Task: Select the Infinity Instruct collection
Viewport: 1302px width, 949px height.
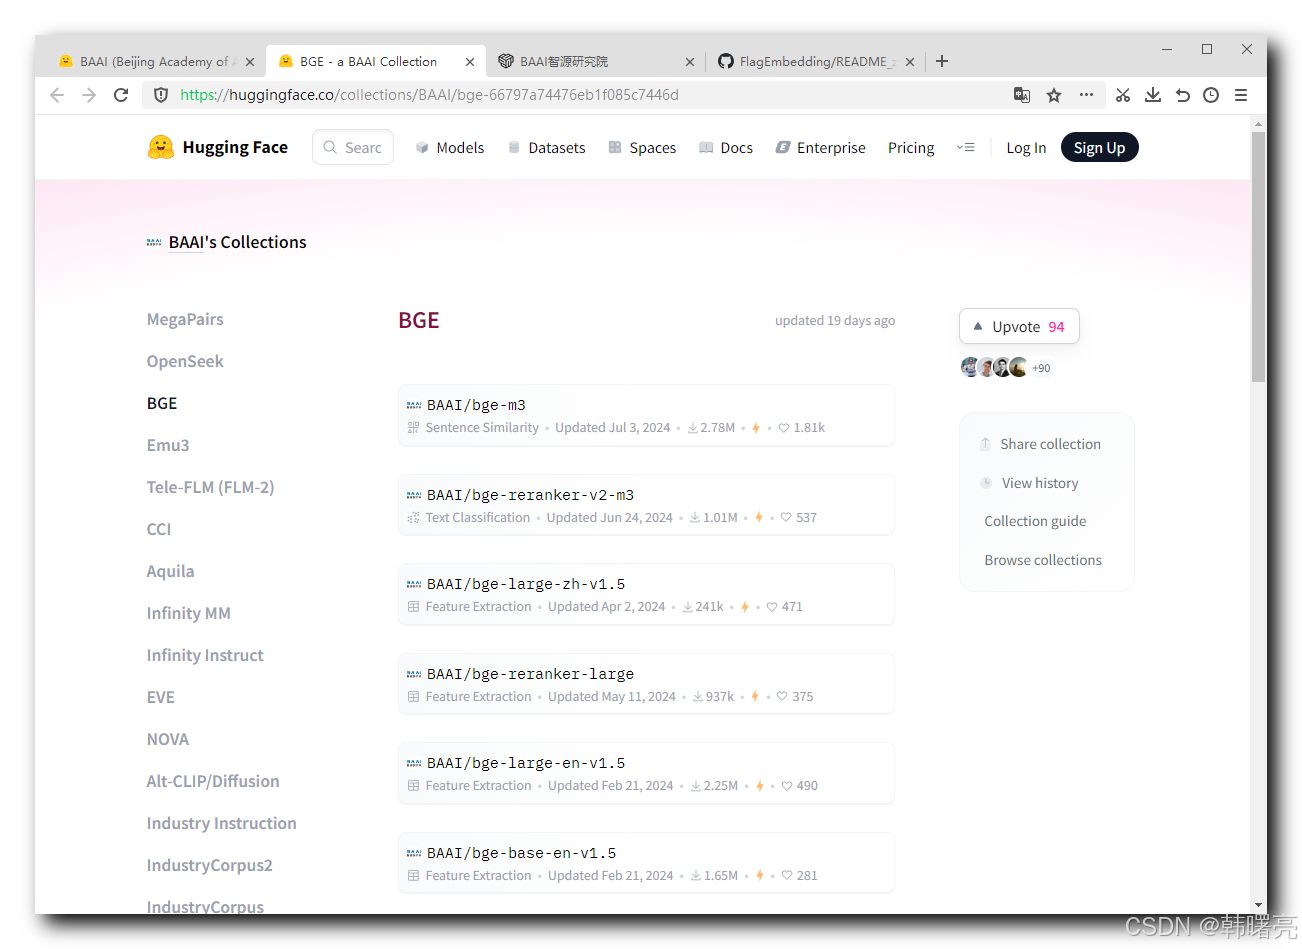Action: click(205, 655)
